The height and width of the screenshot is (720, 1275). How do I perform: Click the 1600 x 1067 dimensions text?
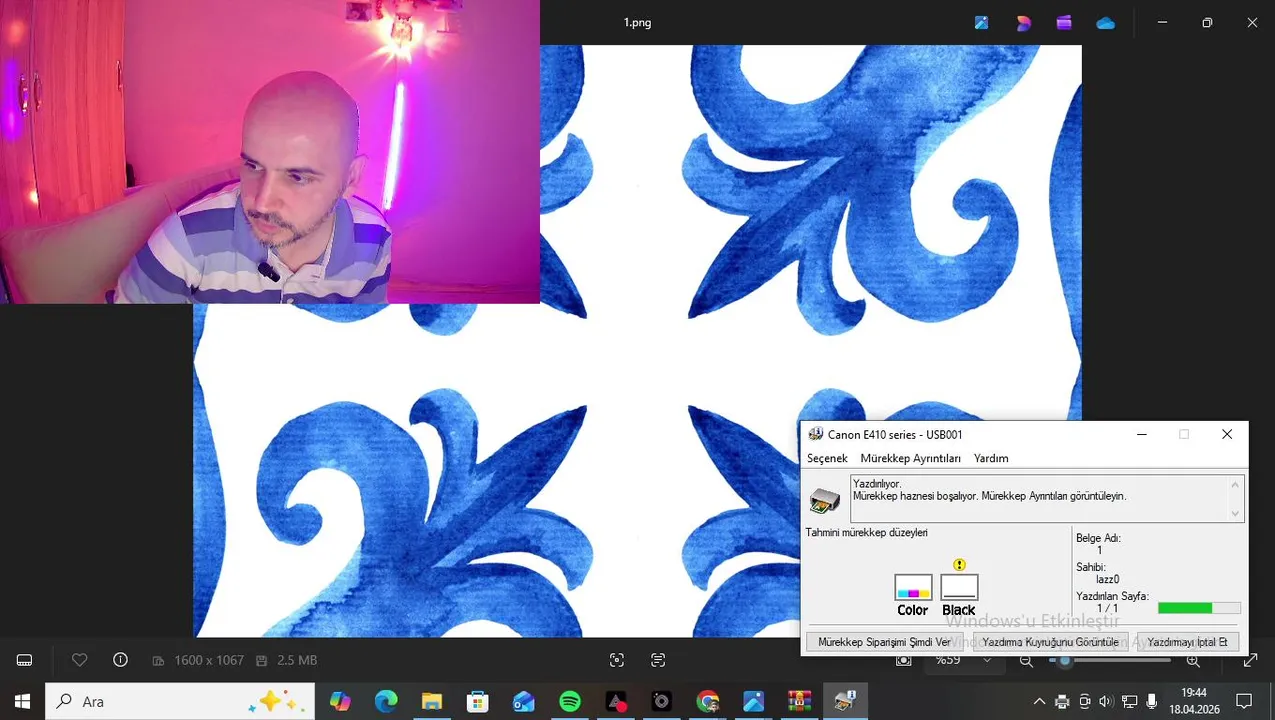tap(209, 660)
